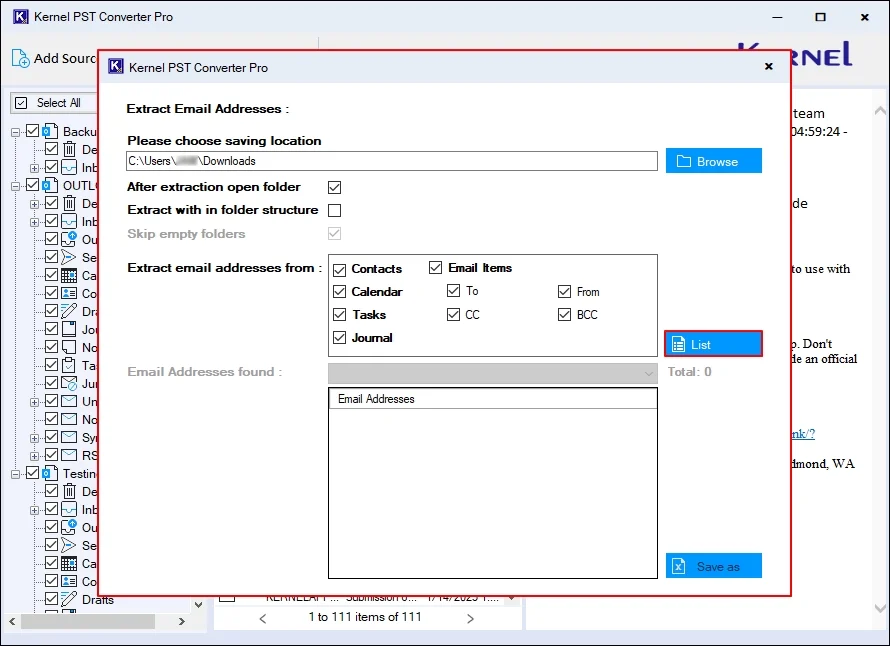This screenshot has height=646, width=890.
Task: Open the Email Addresses found dropdown
Action: (648, 373)
